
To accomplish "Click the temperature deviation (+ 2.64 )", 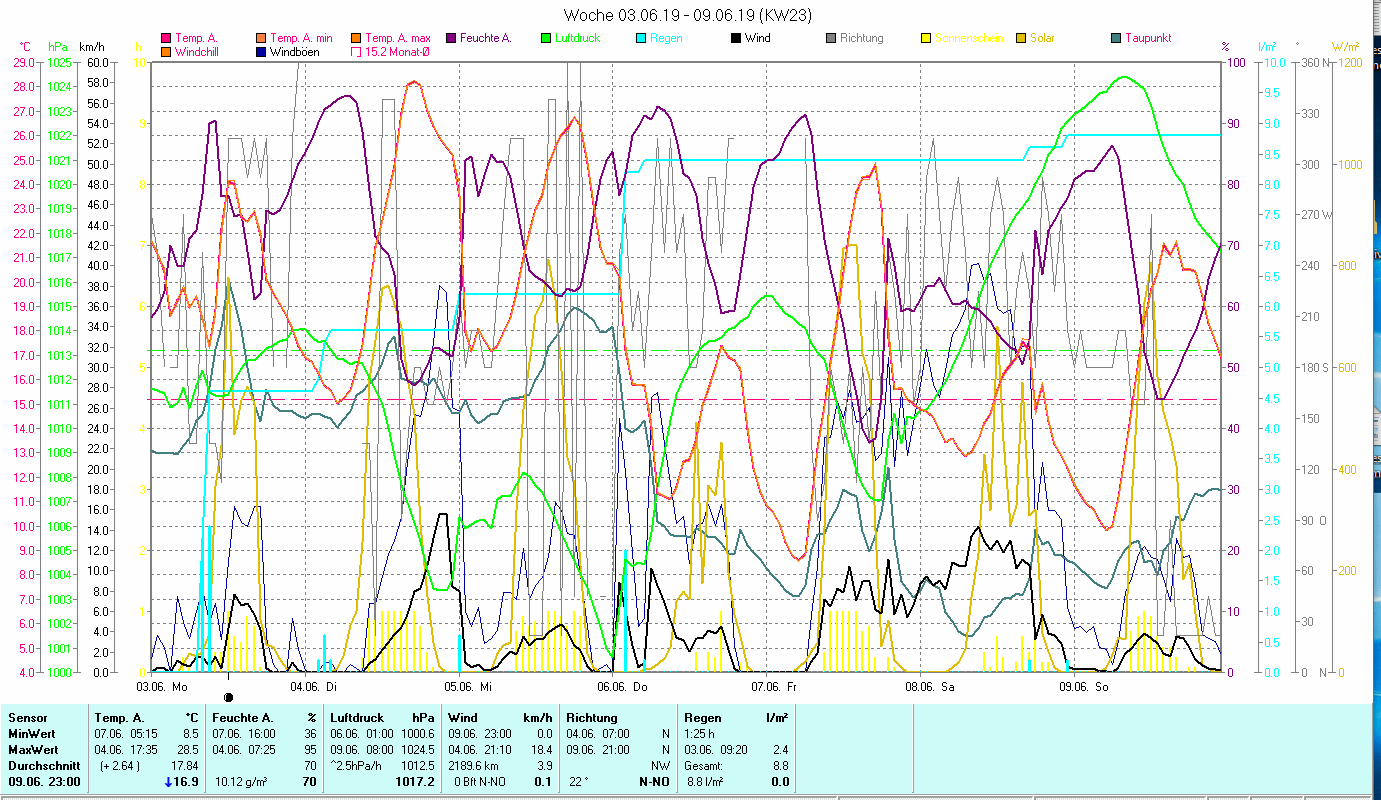I will tap(119, 766).
